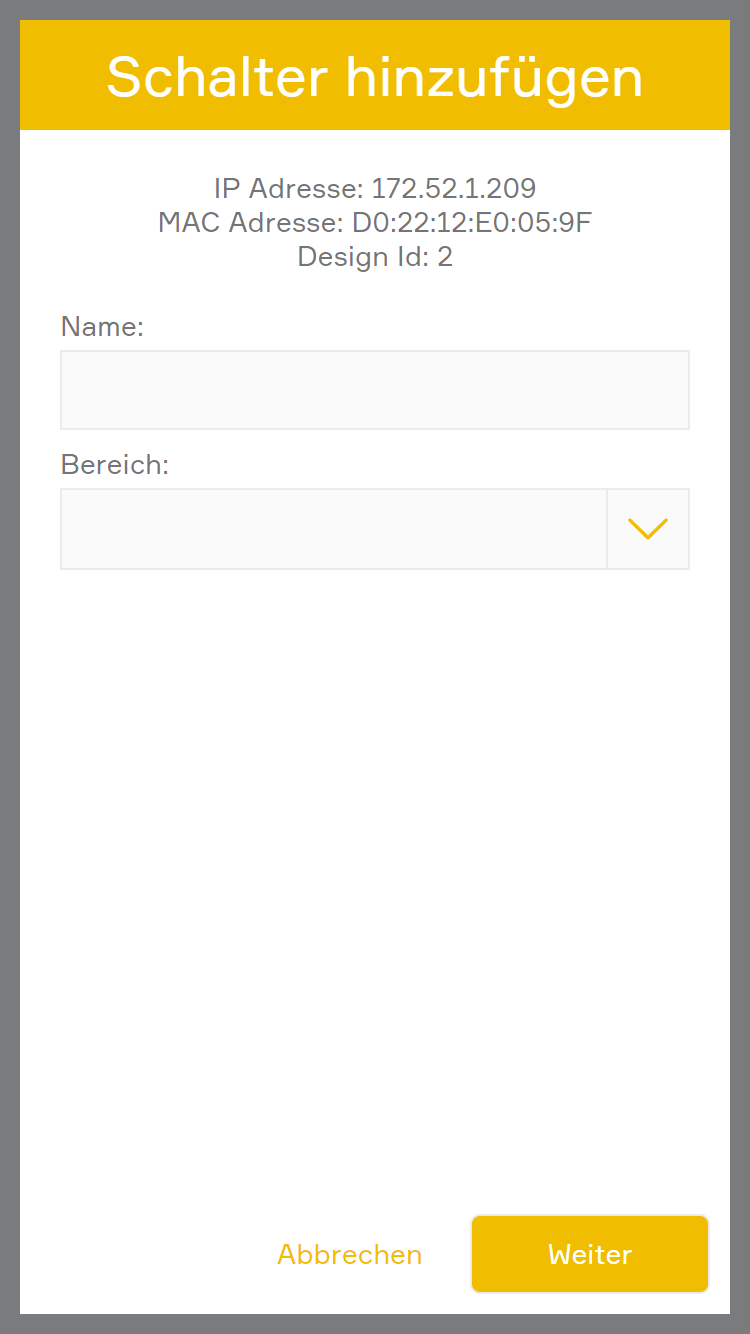Click the "Bereich:" field label
The height and width of the screenshot is (1334, 750).
[x=114, y=465]
